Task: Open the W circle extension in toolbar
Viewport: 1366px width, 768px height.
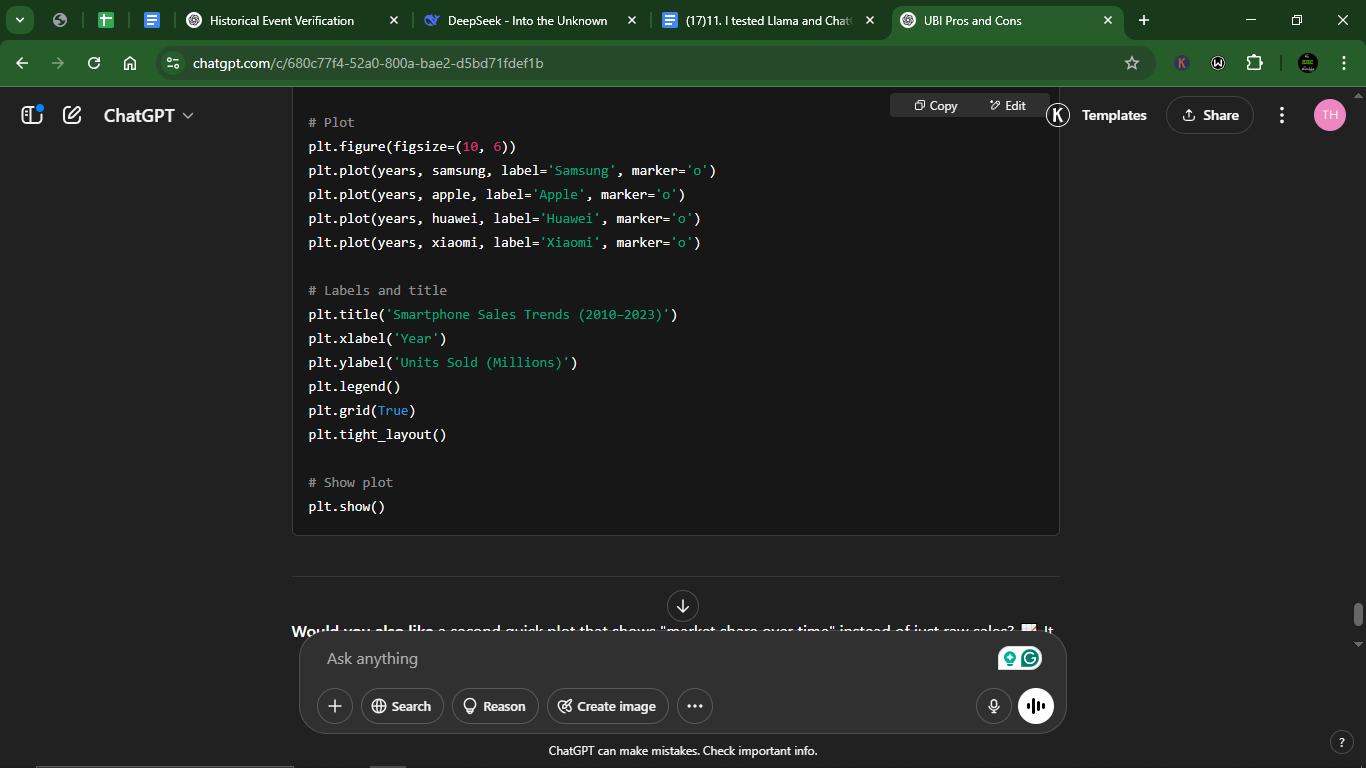Action: [x=1218, y=63]
